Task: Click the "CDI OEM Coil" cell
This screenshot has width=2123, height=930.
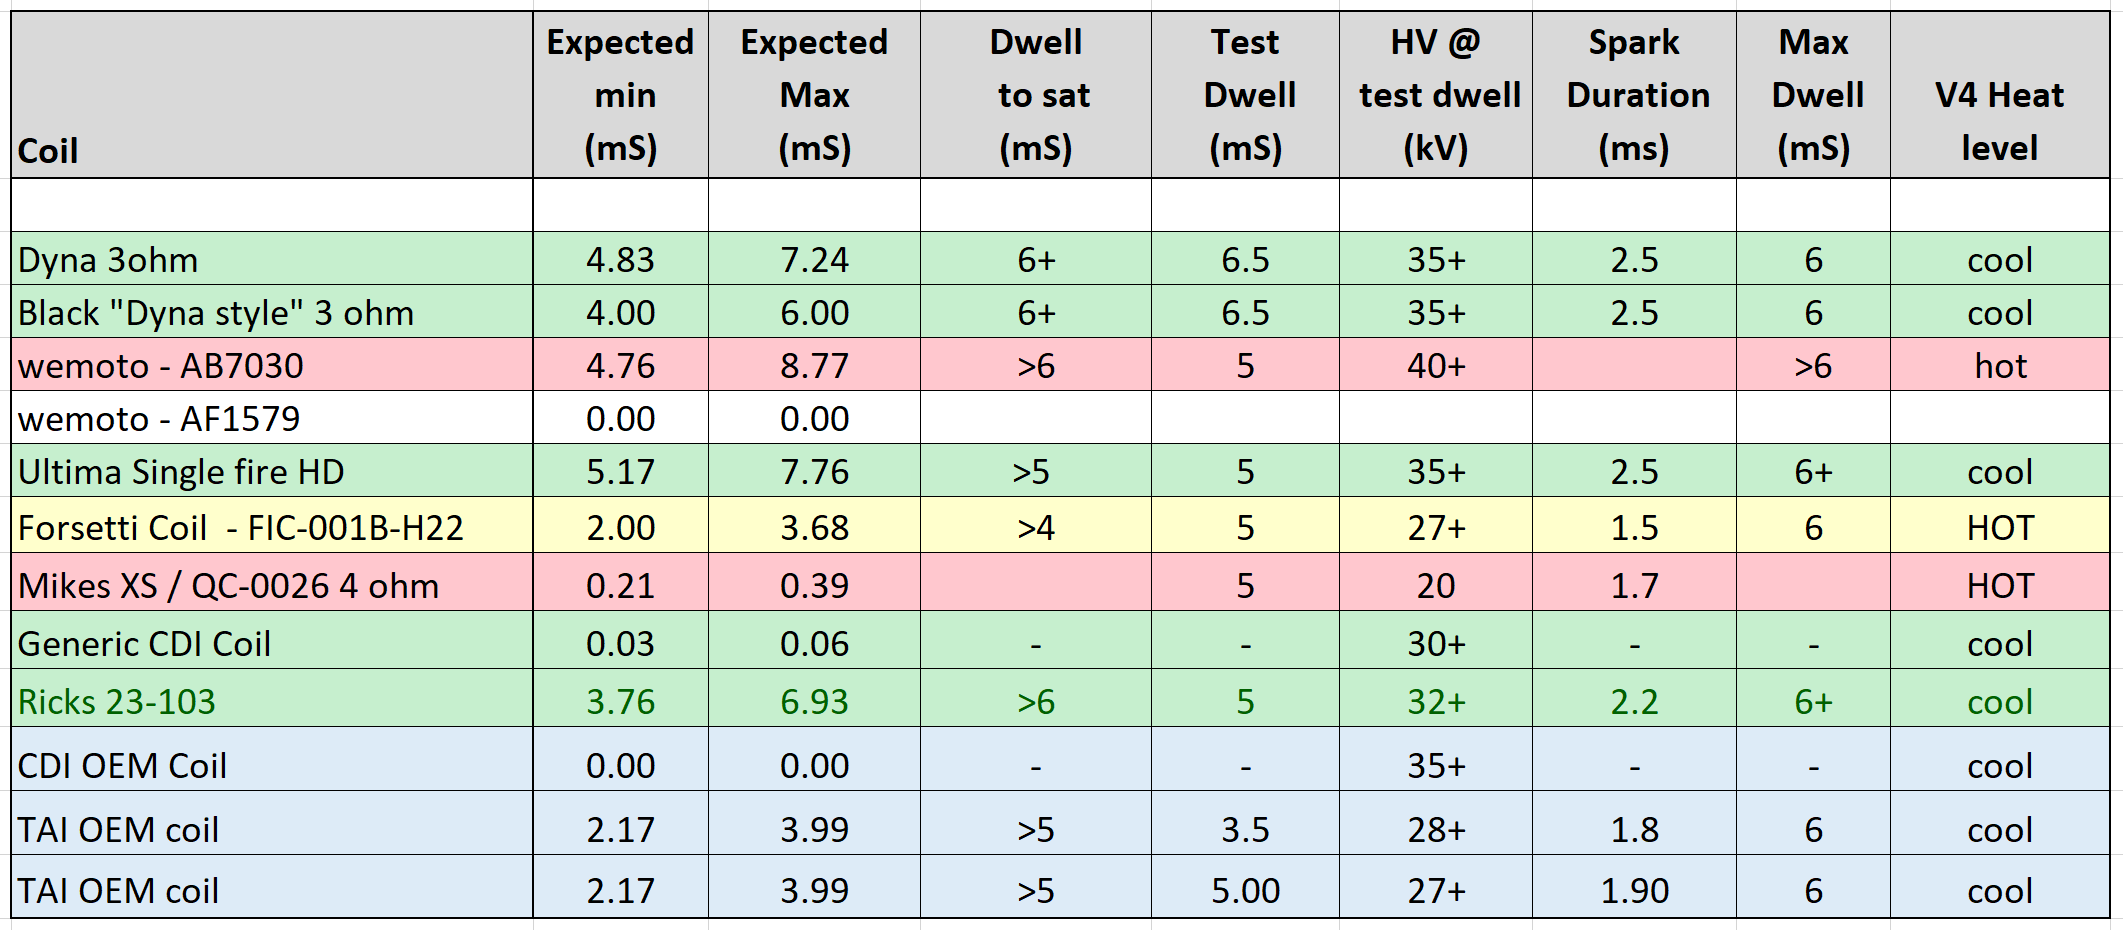Action: pos(122,765)
